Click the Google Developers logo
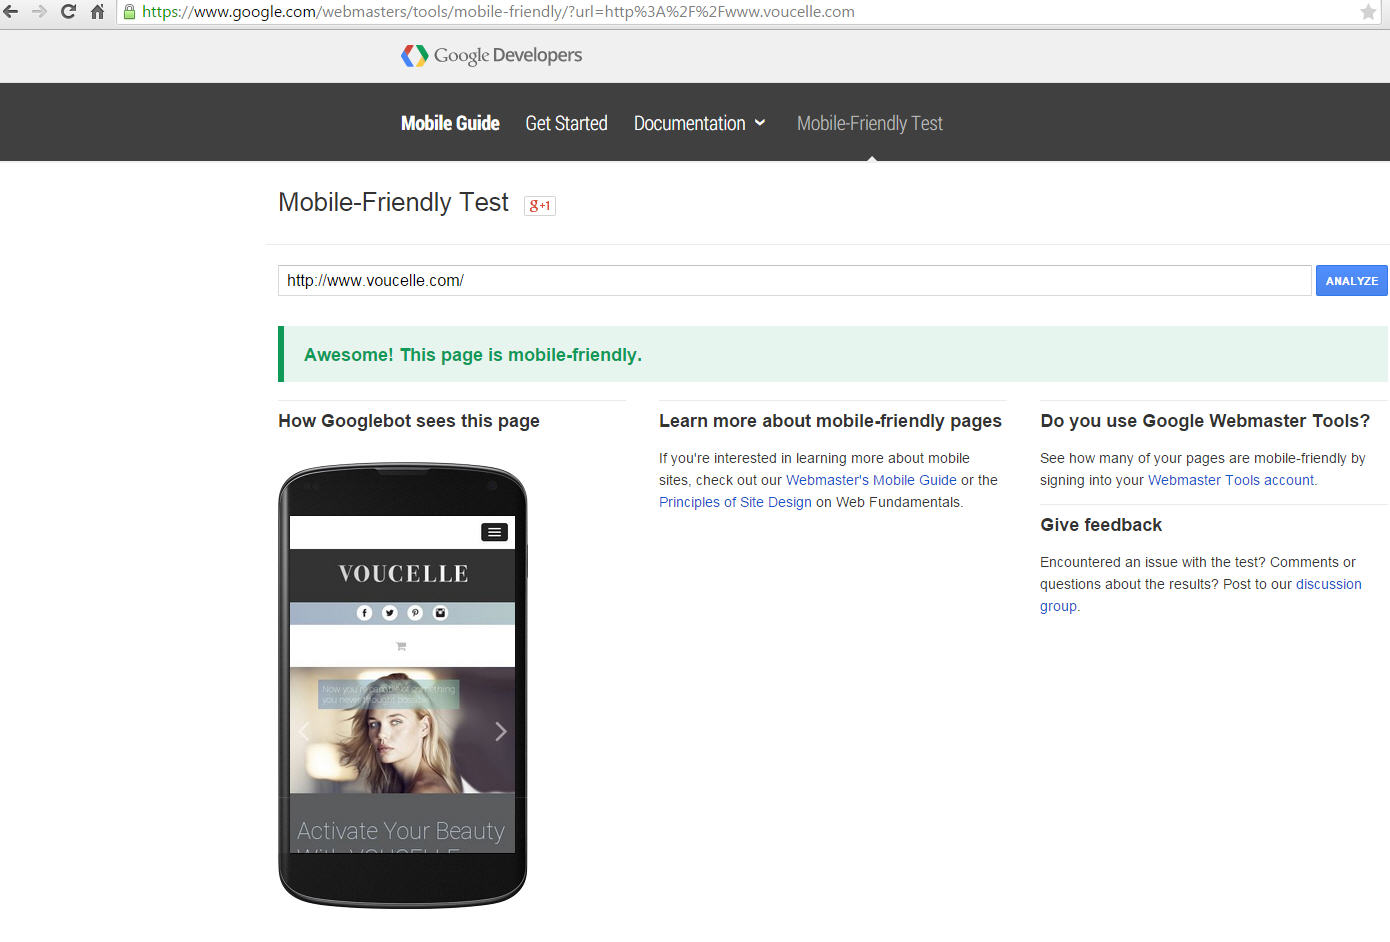1390x942 pixels. click(491, 55)
